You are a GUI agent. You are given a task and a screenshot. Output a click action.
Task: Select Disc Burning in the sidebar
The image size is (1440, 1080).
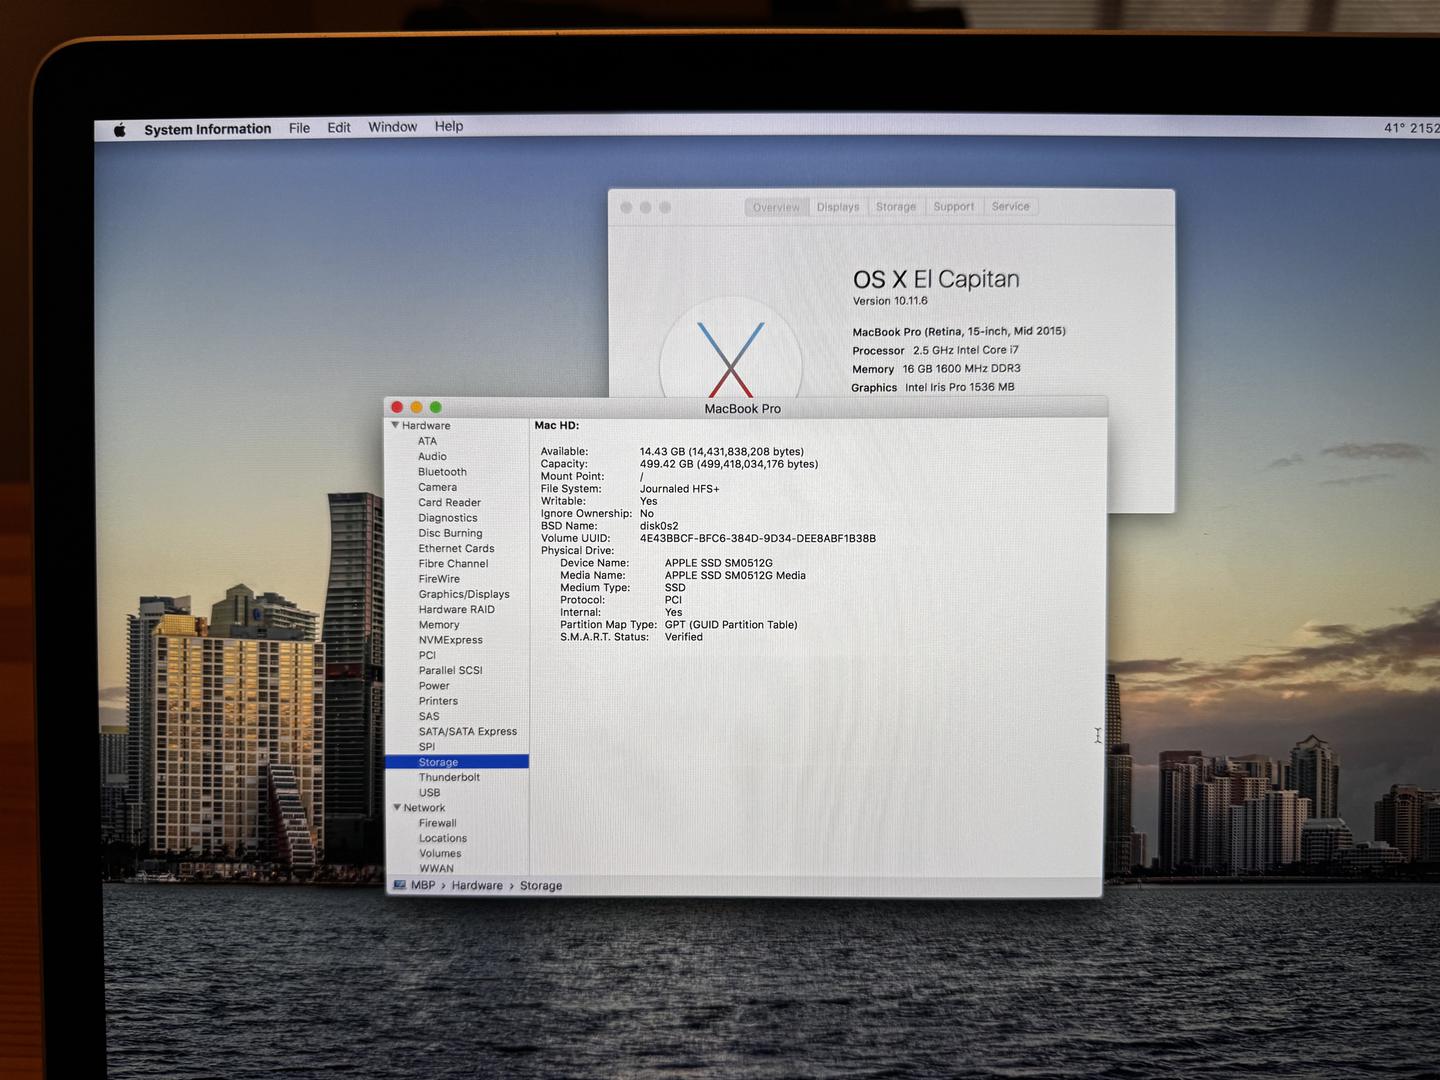click(450, 533)
